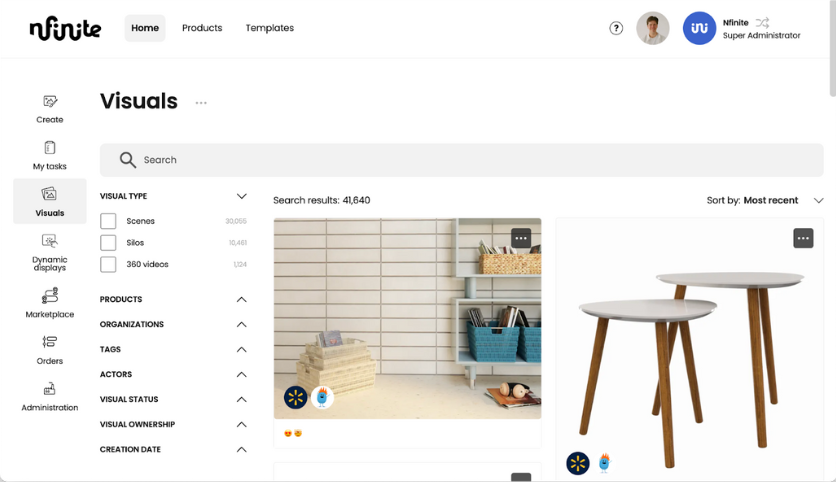The image size is (836, 482).
Task: Switch to the Templates tab
Action: [270, 28]
